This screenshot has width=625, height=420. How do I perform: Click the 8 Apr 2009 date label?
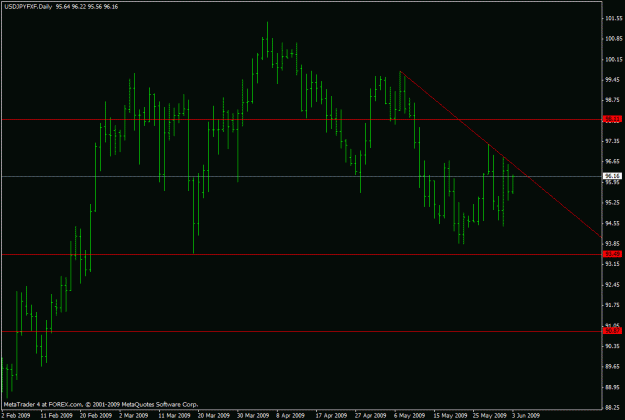(291, 415)
